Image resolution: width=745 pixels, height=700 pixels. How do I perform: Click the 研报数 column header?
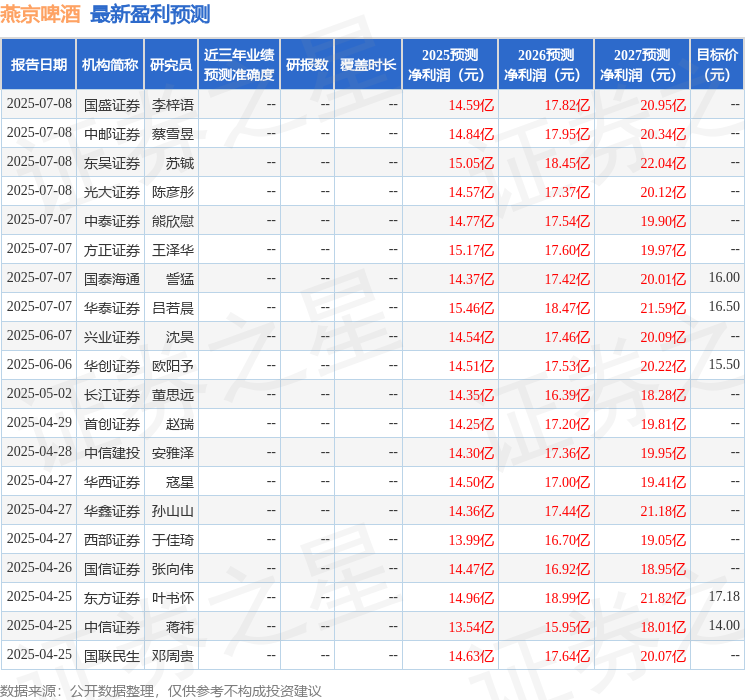(x=307, y=65)
